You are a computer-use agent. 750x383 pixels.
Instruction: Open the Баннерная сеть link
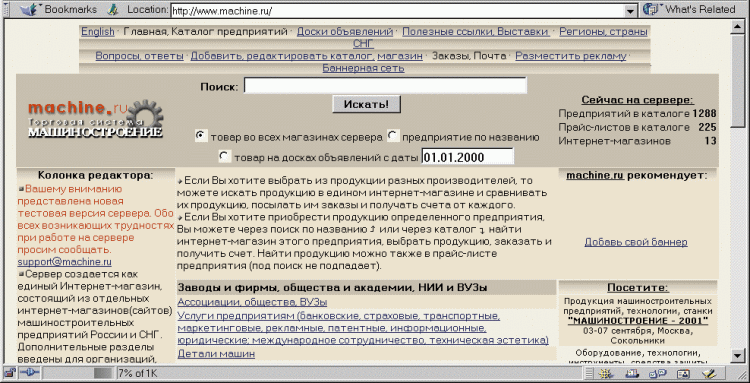pos(363,68)
